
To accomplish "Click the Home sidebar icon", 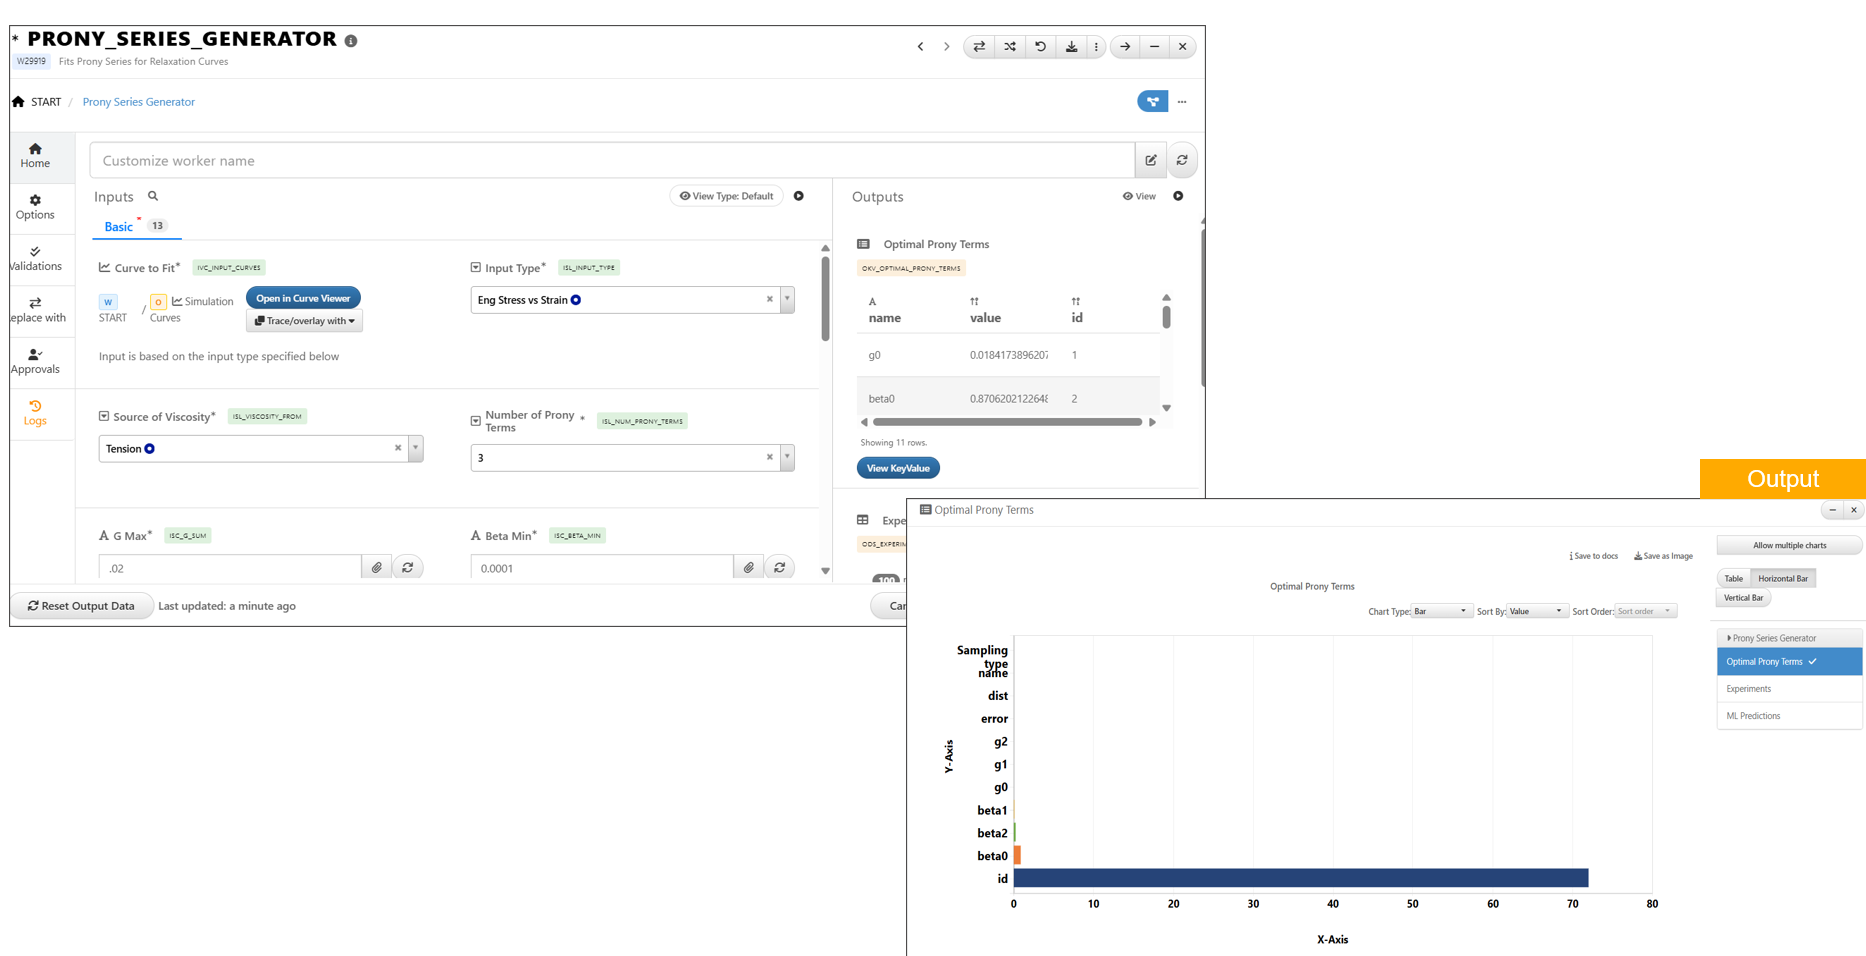I will 35,155.
